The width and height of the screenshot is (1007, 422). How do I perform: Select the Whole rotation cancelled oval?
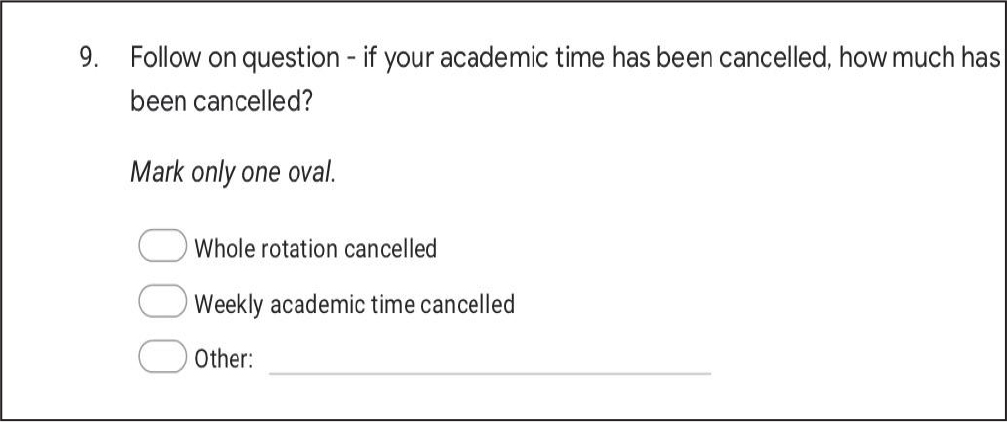(162, 246)
